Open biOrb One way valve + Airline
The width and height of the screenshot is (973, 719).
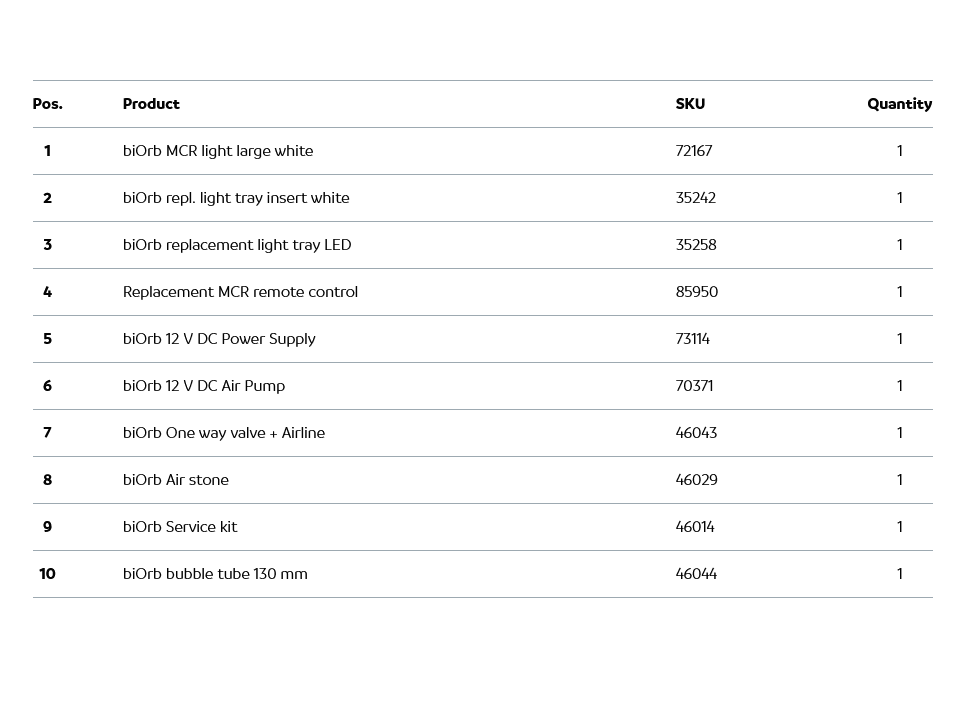point(224,433)
